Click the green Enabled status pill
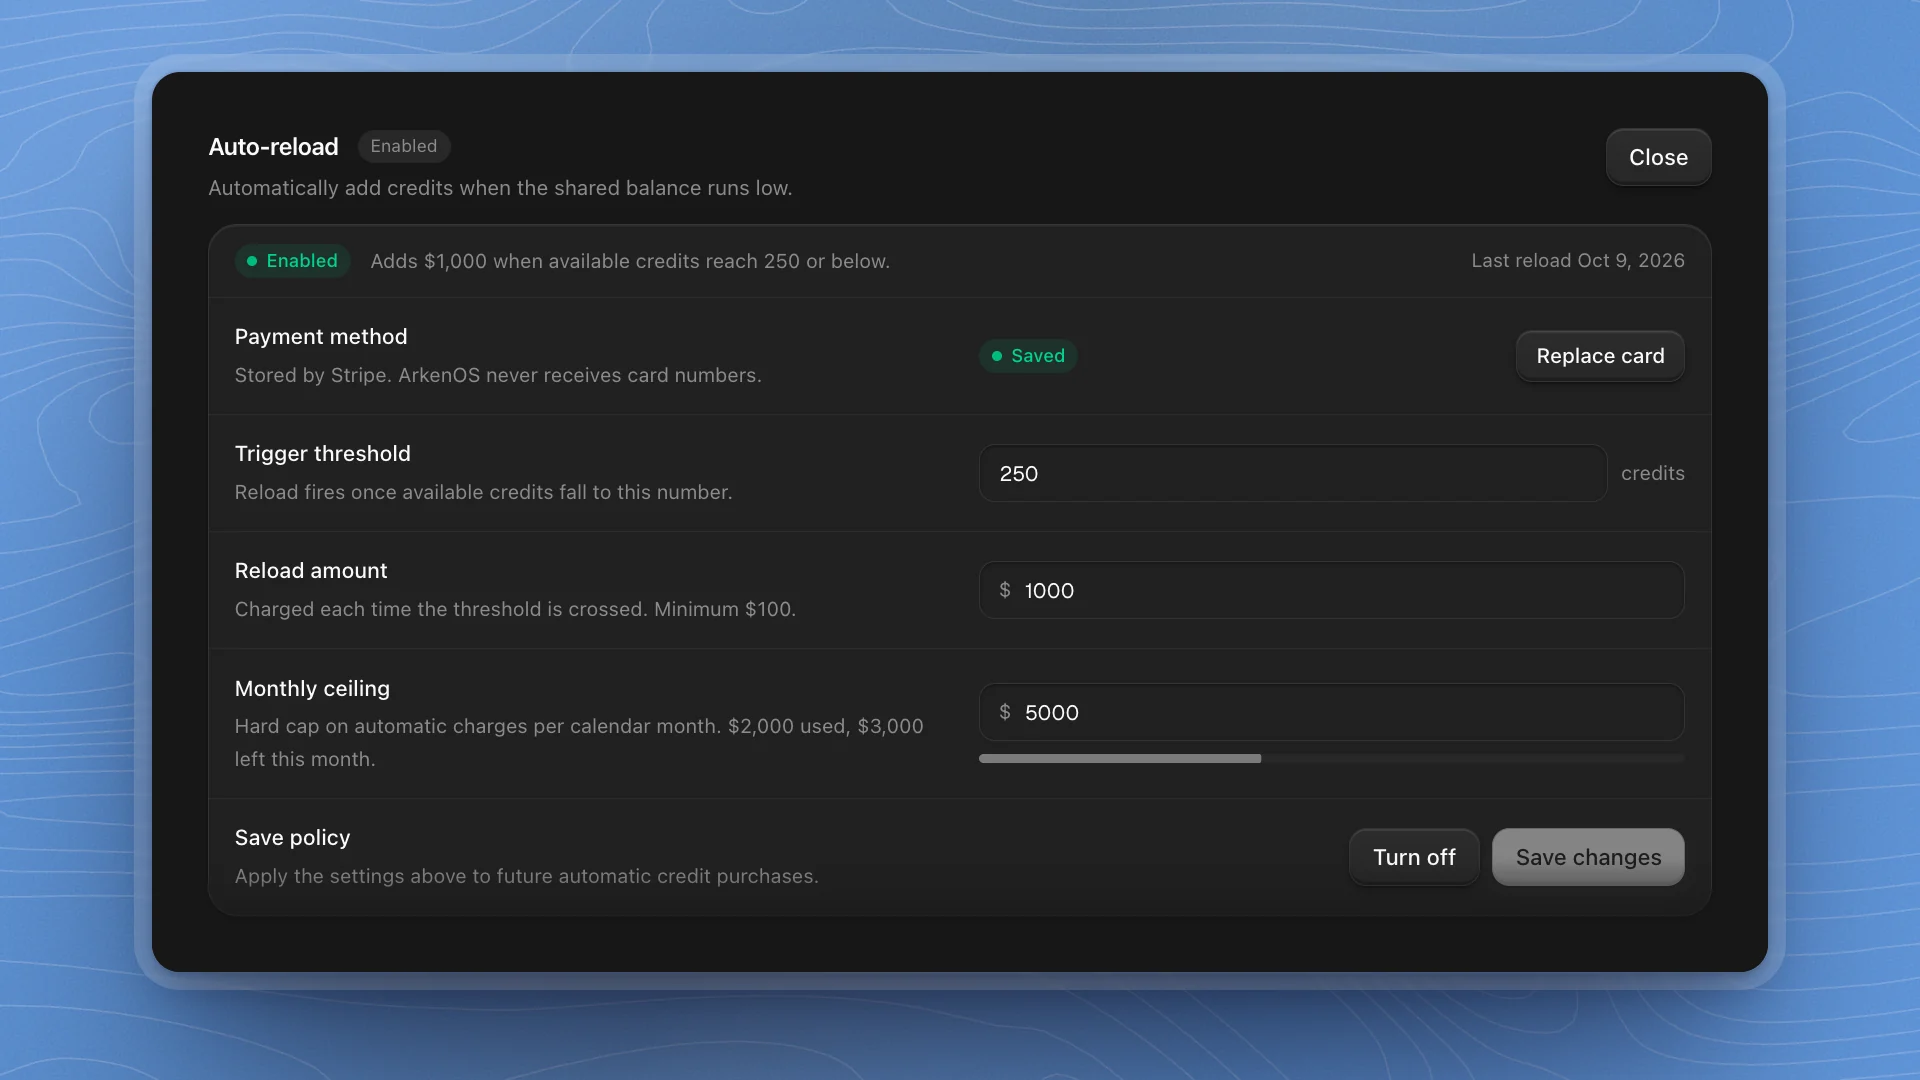 coord(292,261)
